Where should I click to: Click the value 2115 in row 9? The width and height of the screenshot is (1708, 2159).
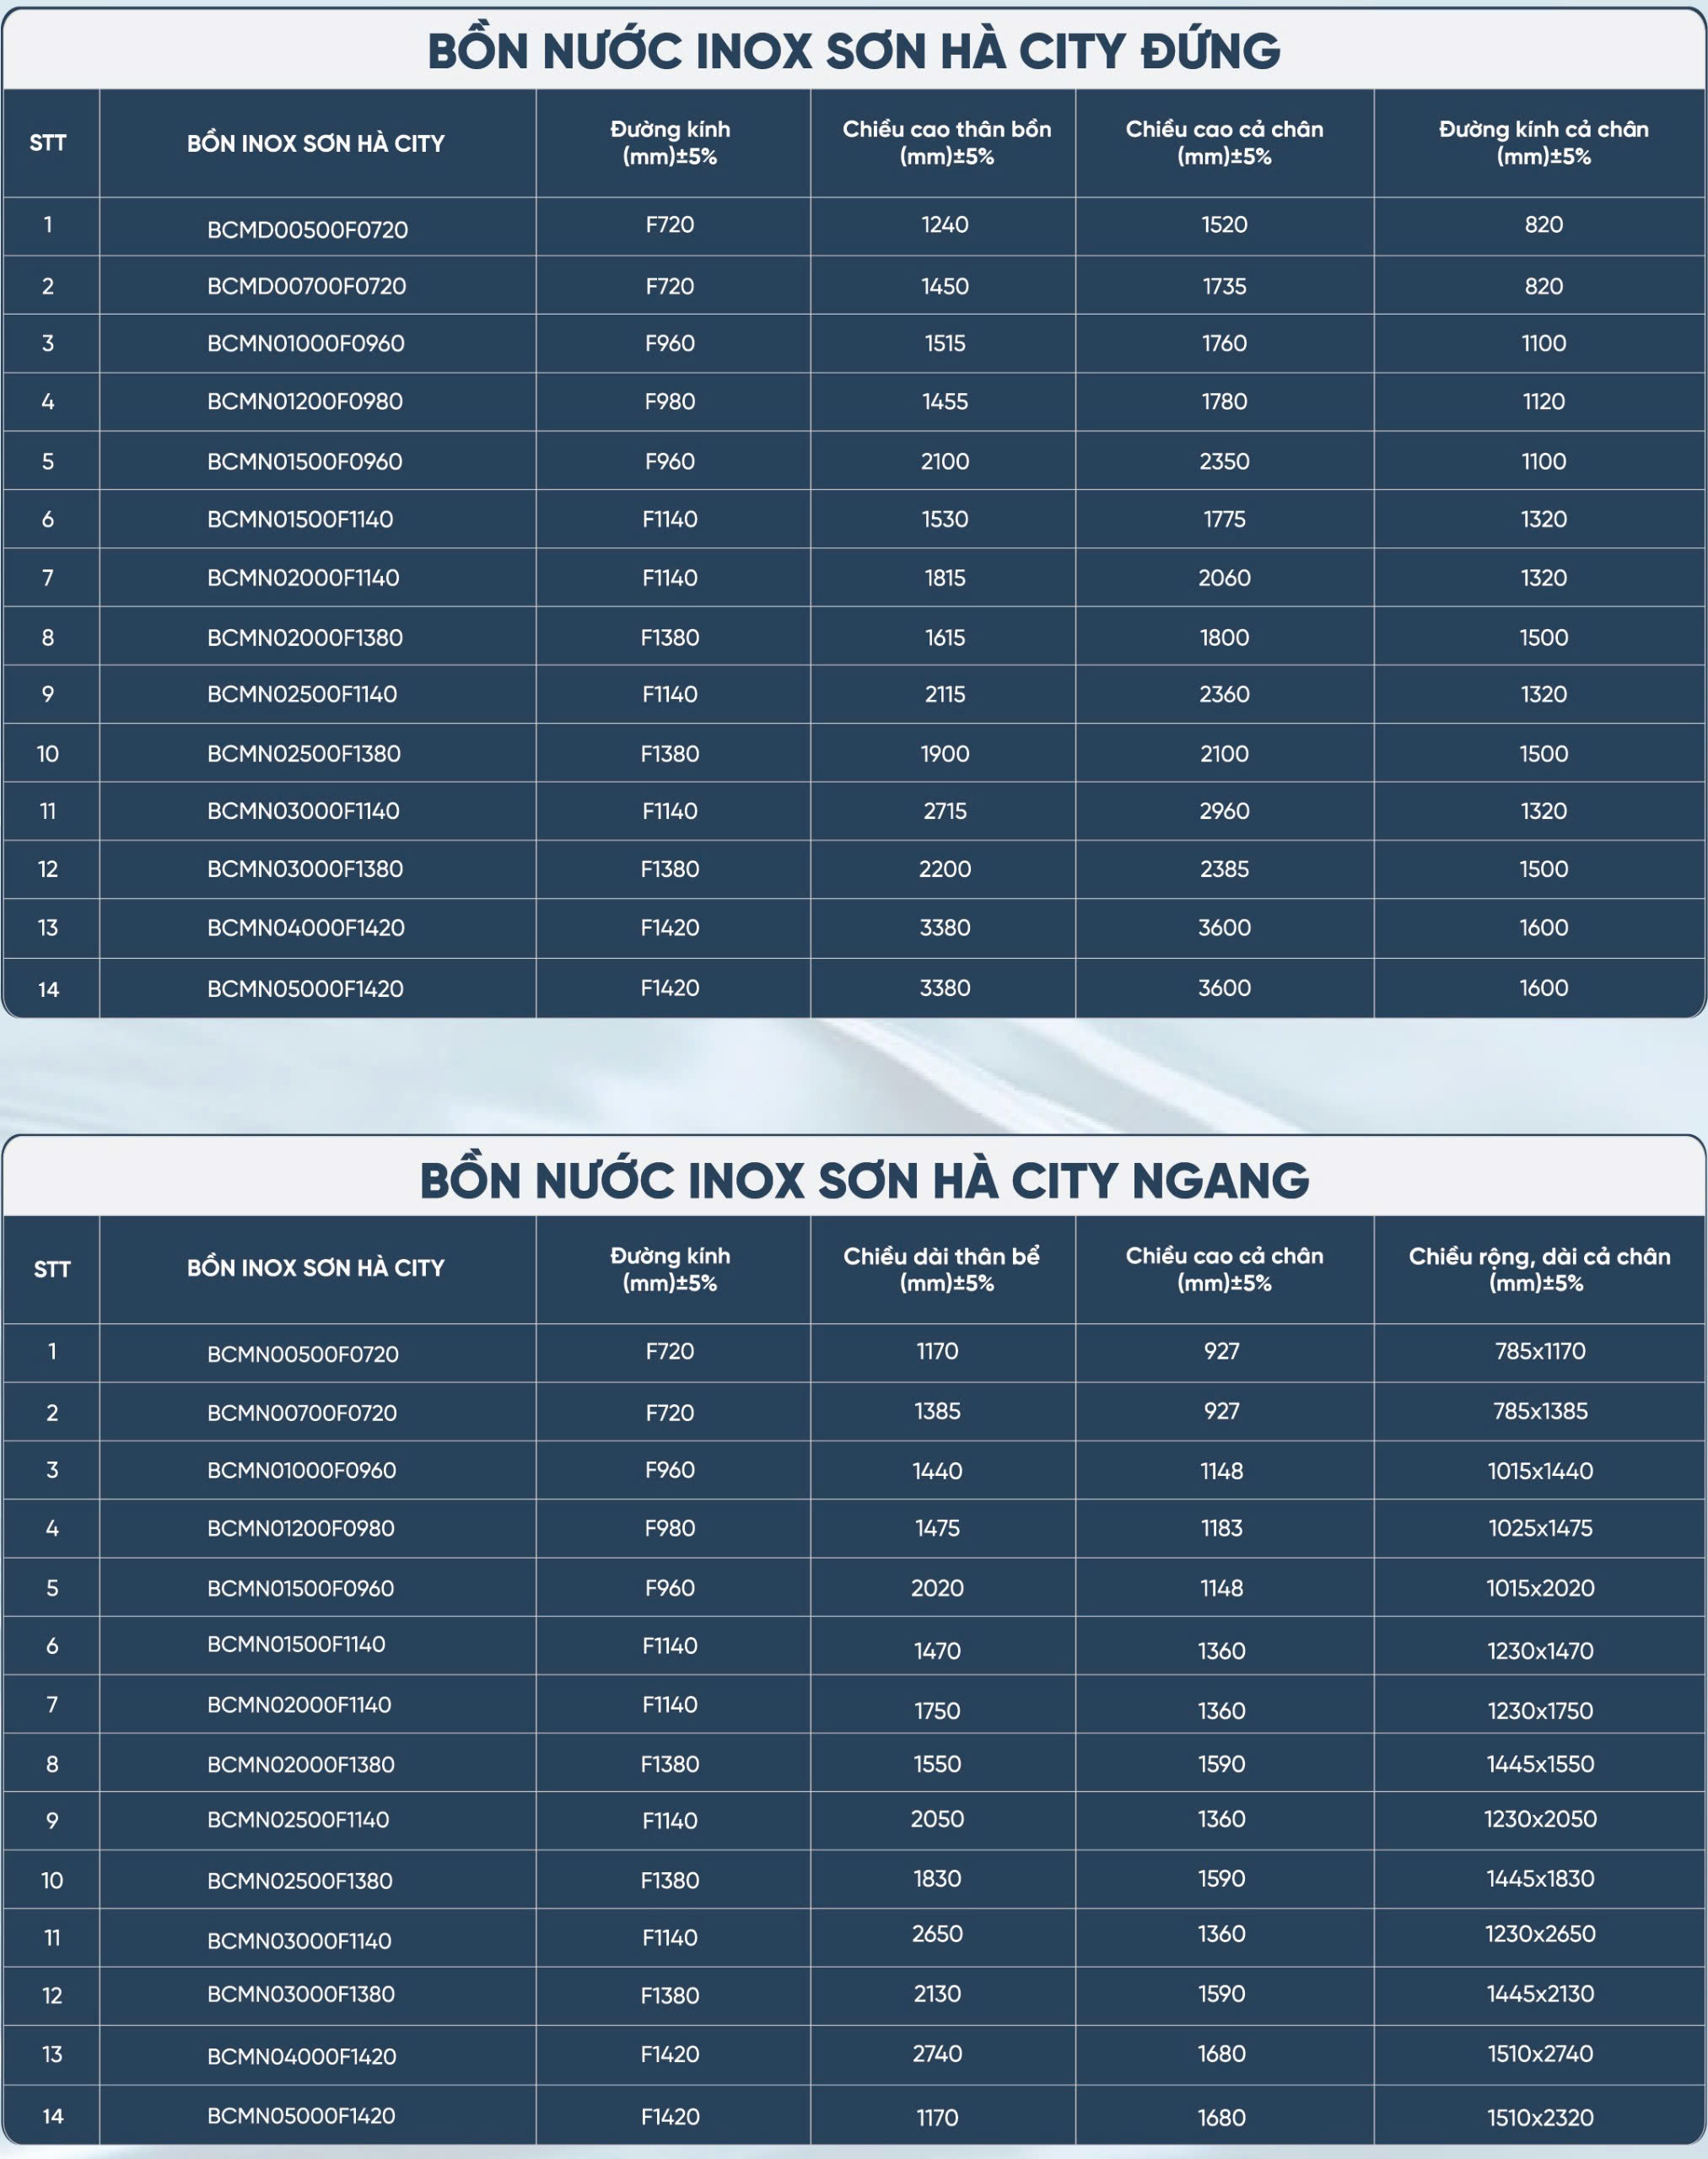tap(945, 694)
